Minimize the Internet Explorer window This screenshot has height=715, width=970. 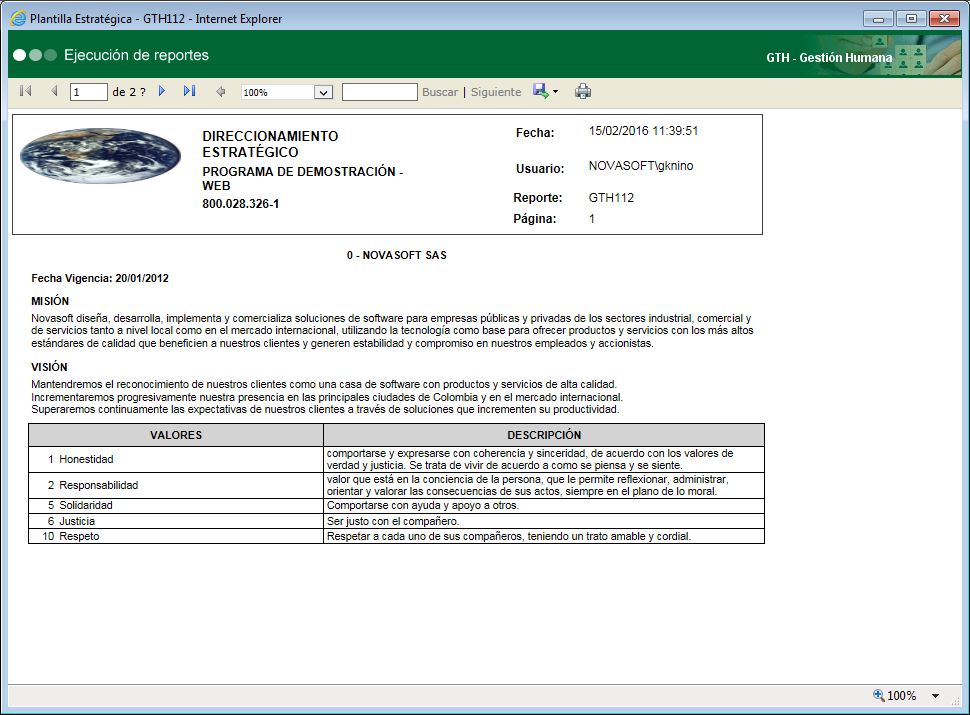pyautogui.click(x=878, y=19)
